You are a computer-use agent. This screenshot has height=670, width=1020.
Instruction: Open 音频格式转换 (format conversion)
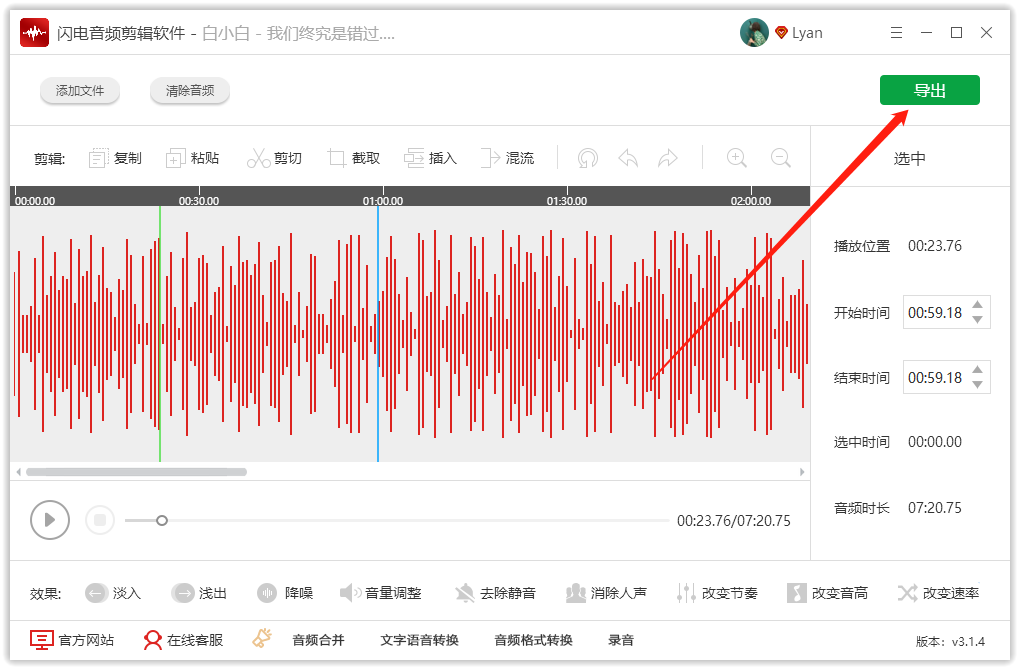coord(533,640)
